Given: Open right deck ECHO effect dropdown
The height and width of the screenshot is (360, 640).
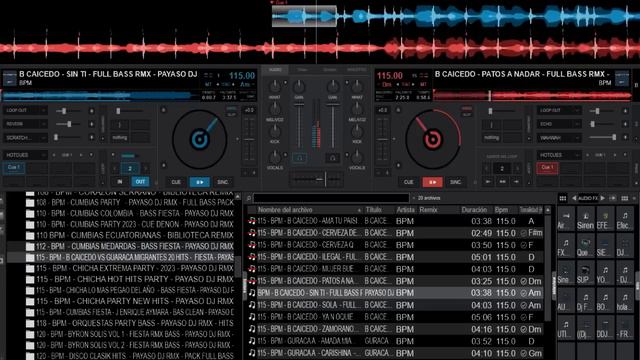Looking at the screenshot, I should coord(558,124).
